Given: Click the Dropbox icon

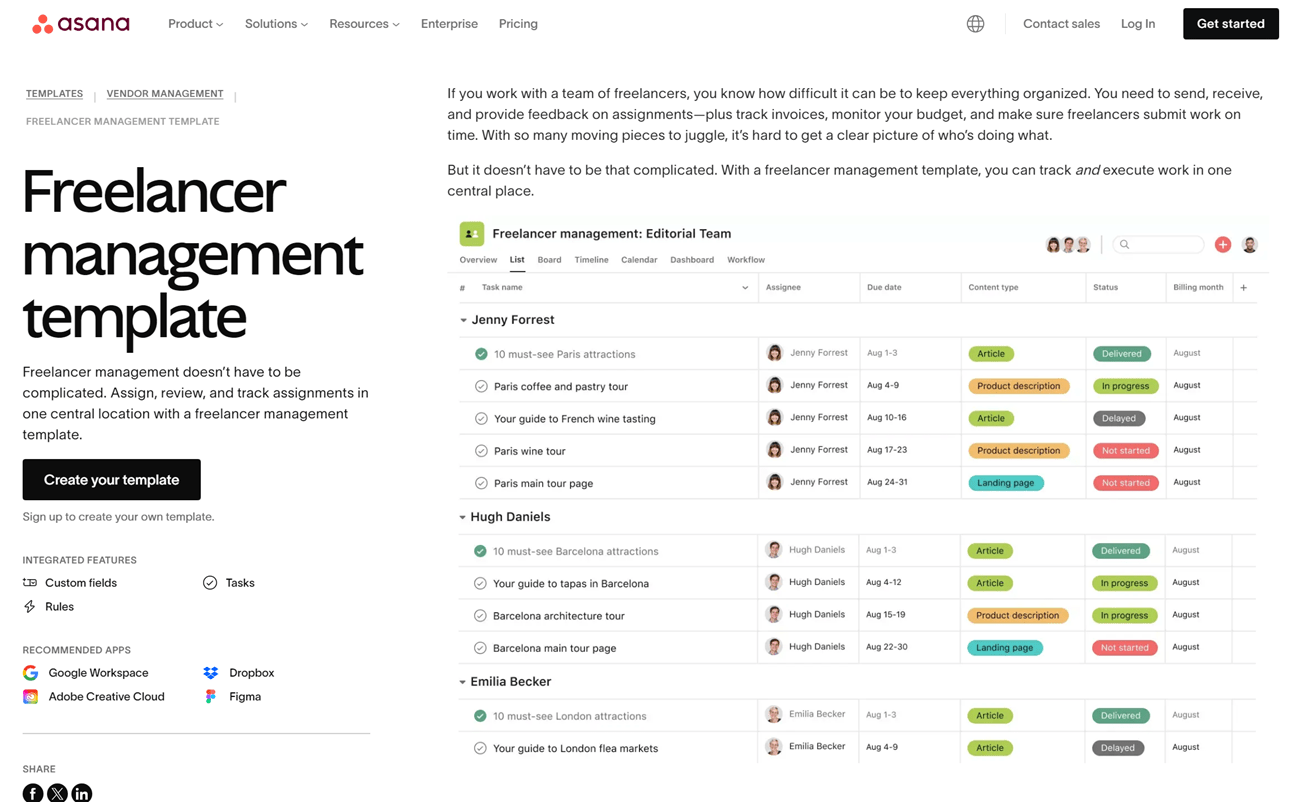Looking at the screenshot, I should [x=210, y=673].
